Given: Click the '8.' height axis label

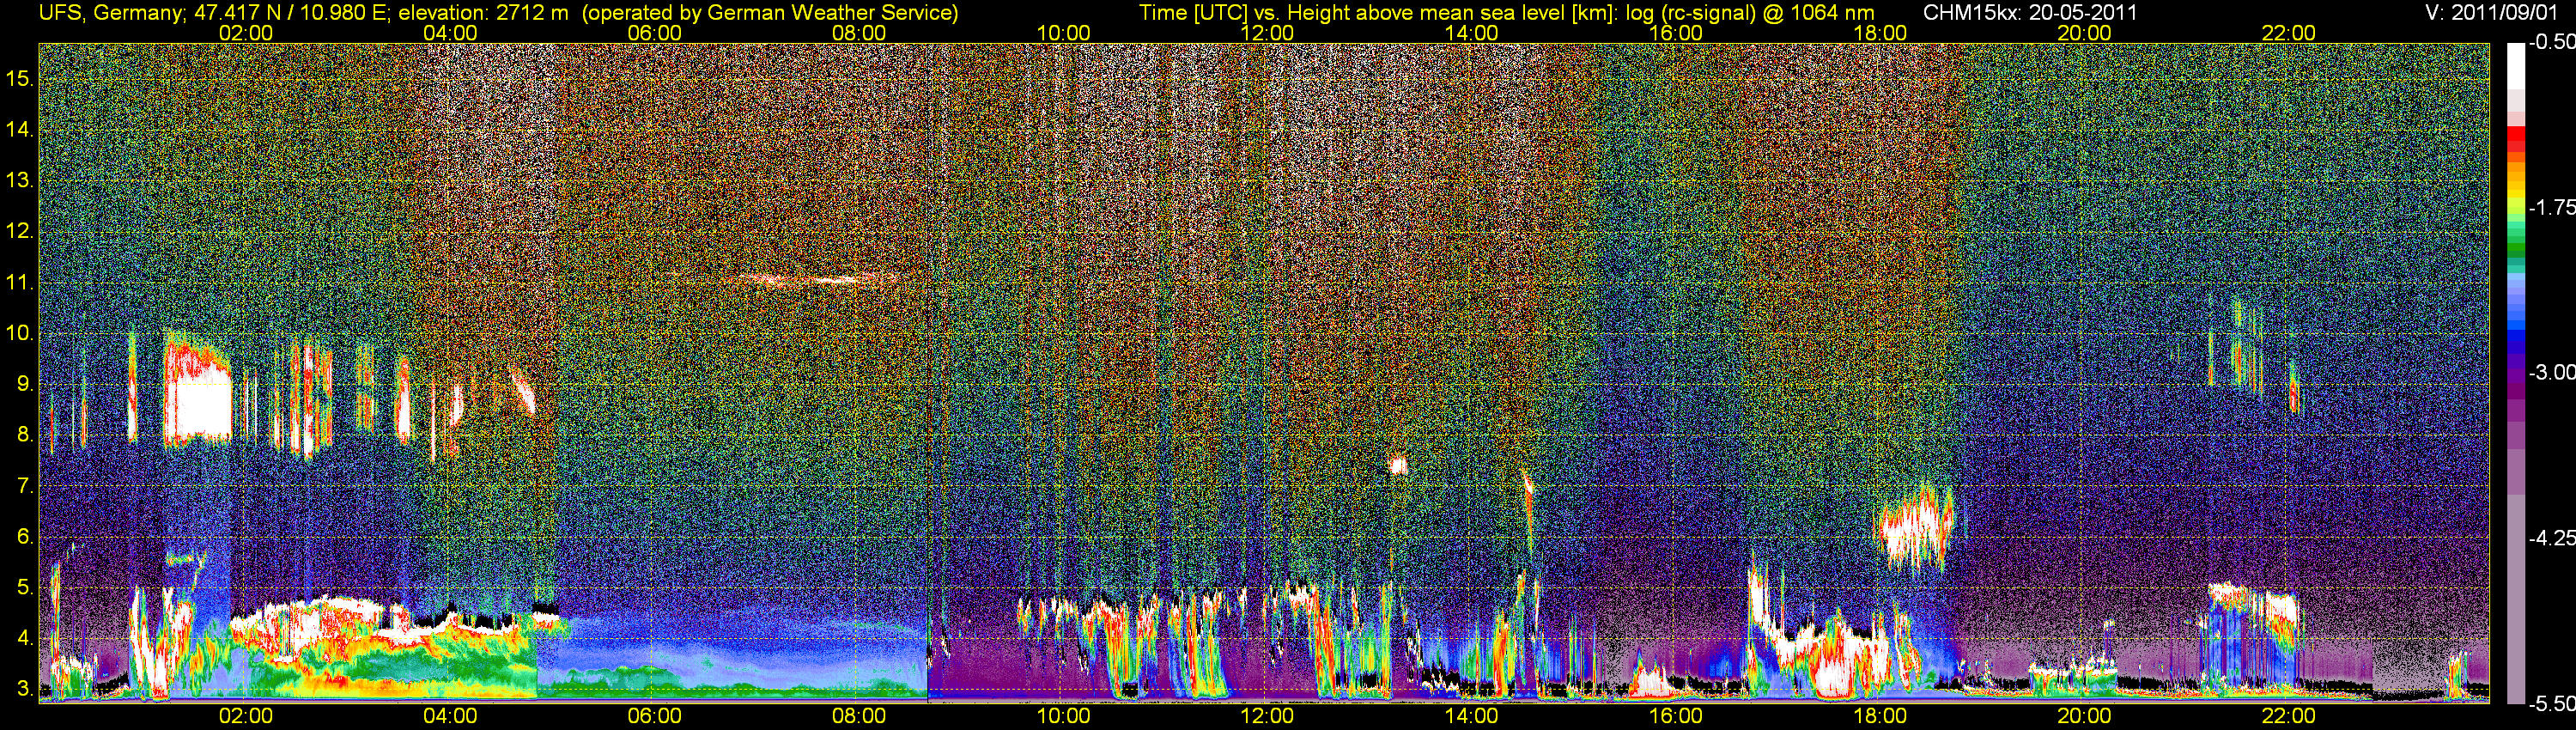Looking at the screenshot, I should coord(26,435).
